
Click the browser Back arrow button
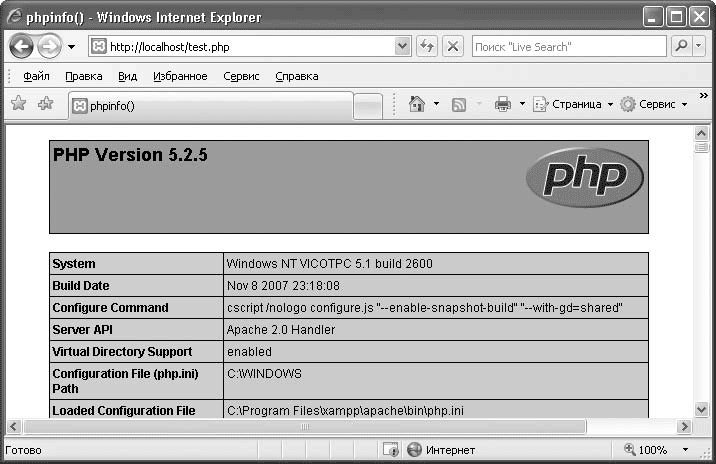(x=21, y=47)
